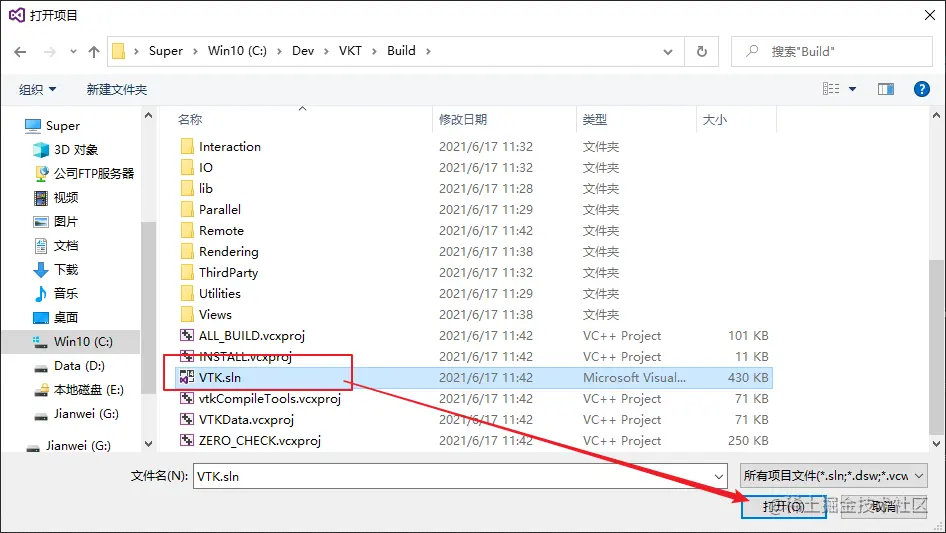This screenshot has height=533, width=946.
Task: Select INSTALL.vcxproj project file icon
Action: coord(187,356)
